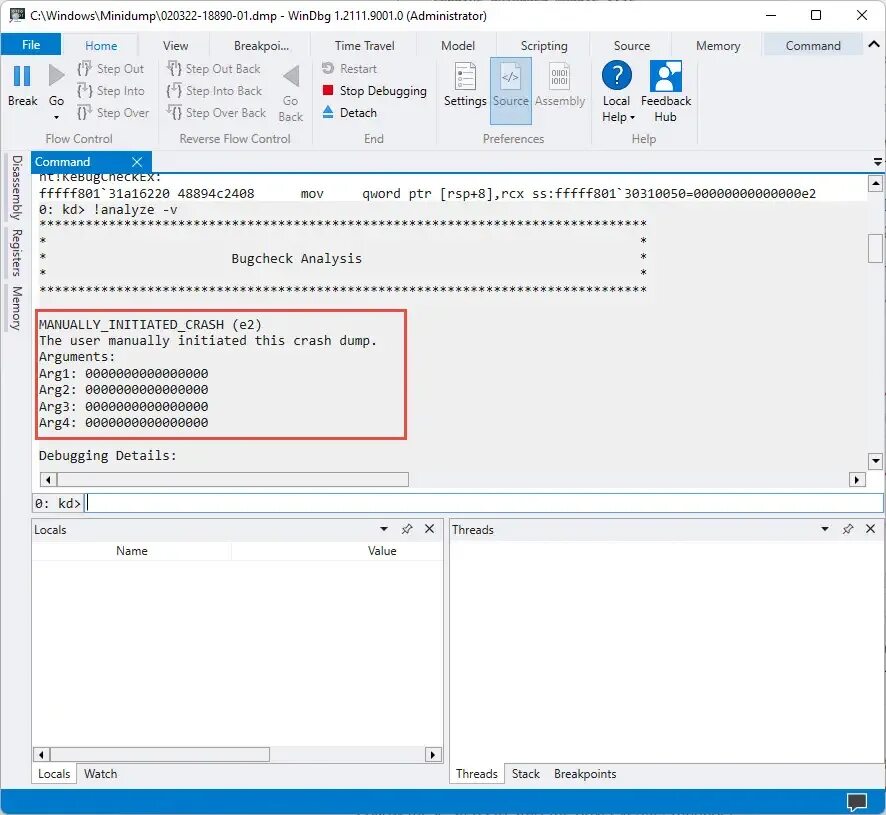Image resolution: width=886 pixels, height=815 pixels.
Task: Toggle Source mode preference
Action: [510, 90]
